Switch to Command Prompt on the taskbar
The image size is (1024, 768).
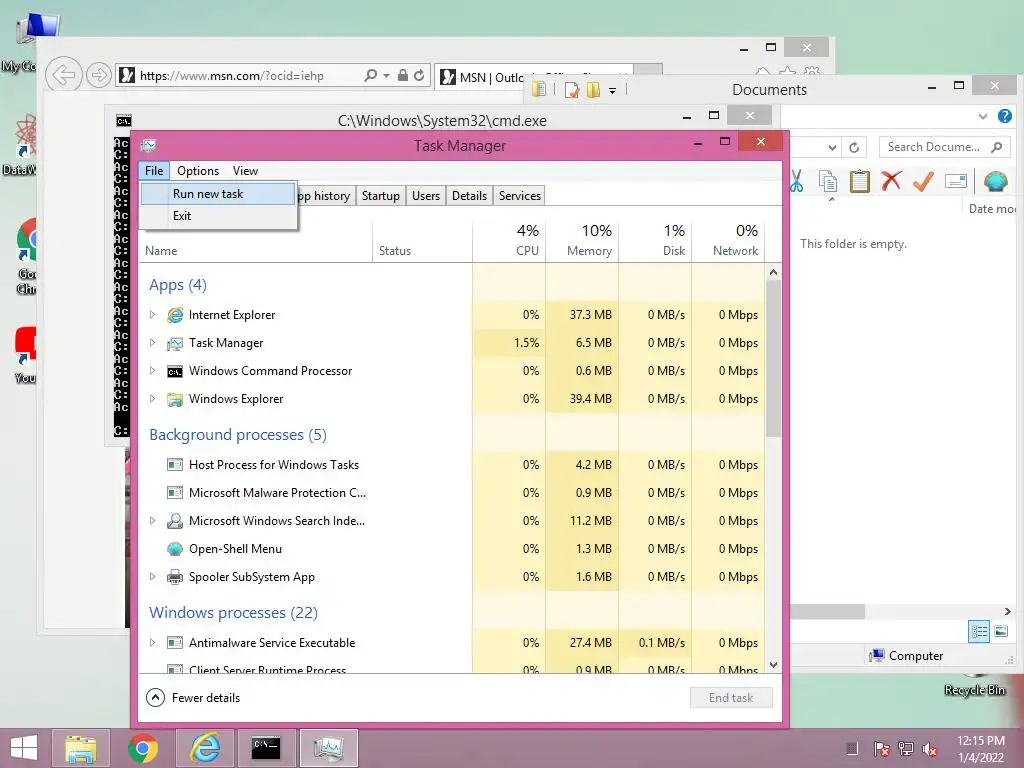[x=266, y=748]
